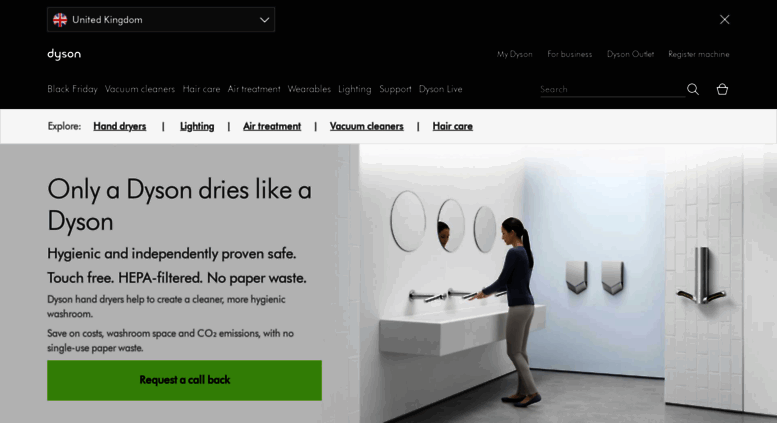Viewport: 777px width, 423px height.
Task: Open the My Dyson link
Action: pos(514,54)
